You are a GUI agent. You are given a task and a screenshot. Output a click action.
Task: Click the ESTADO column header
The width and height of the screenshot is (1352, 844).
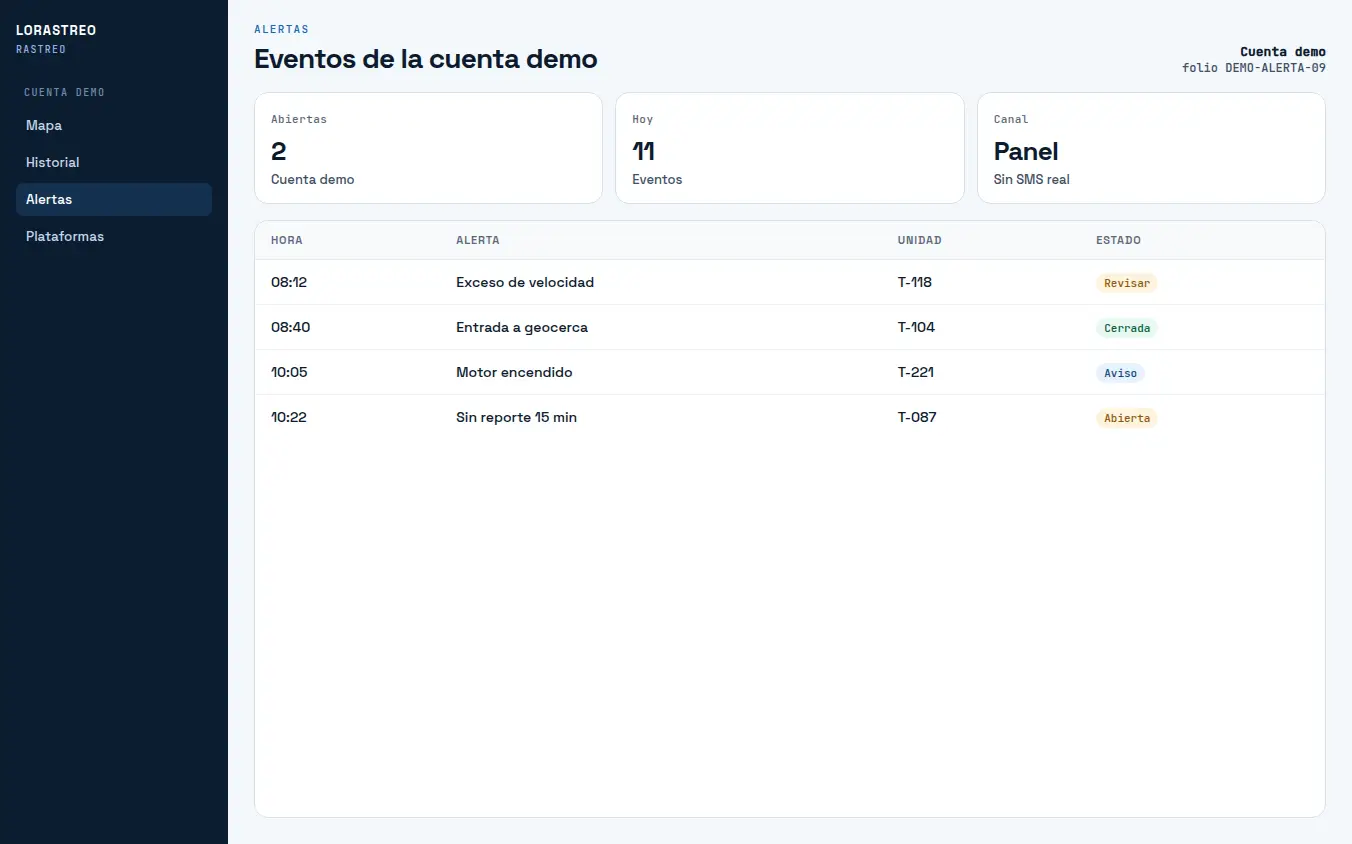click(x=1118, y=240)
